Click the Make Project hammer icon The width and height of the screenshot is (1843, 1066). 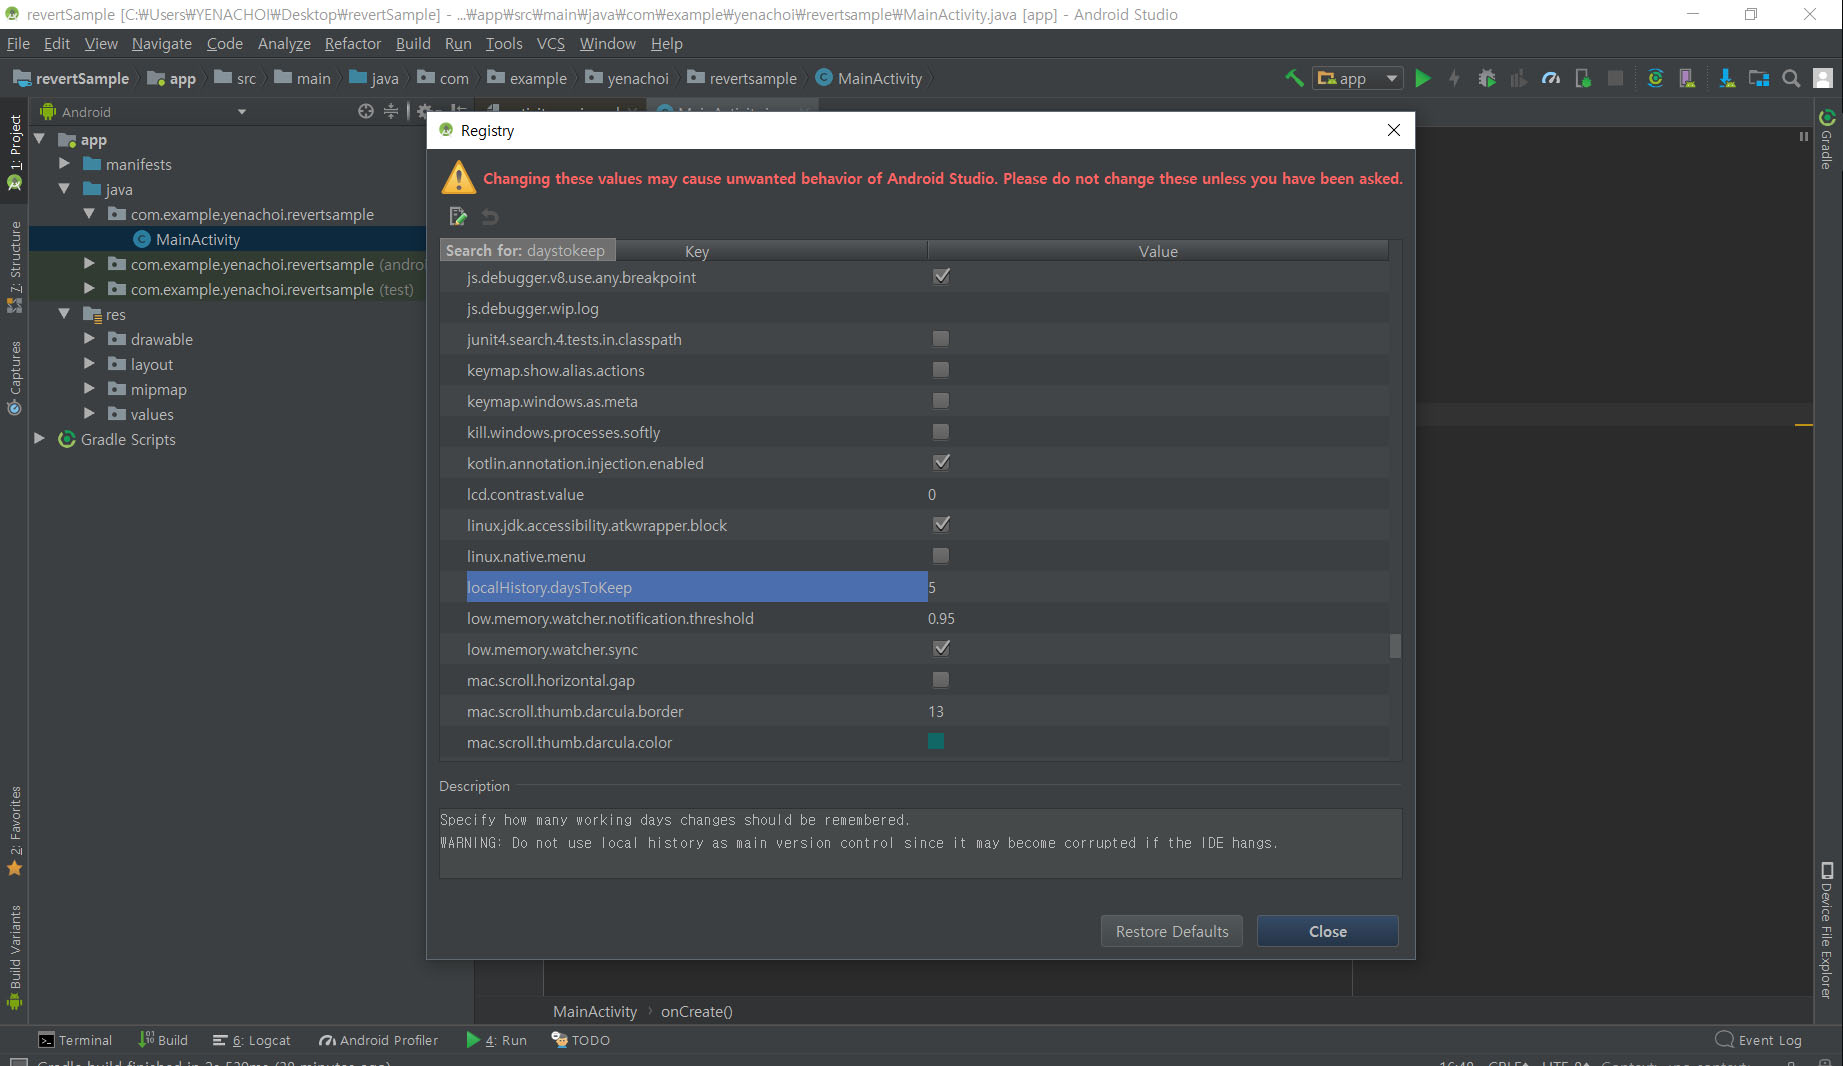coord(1294,78)
